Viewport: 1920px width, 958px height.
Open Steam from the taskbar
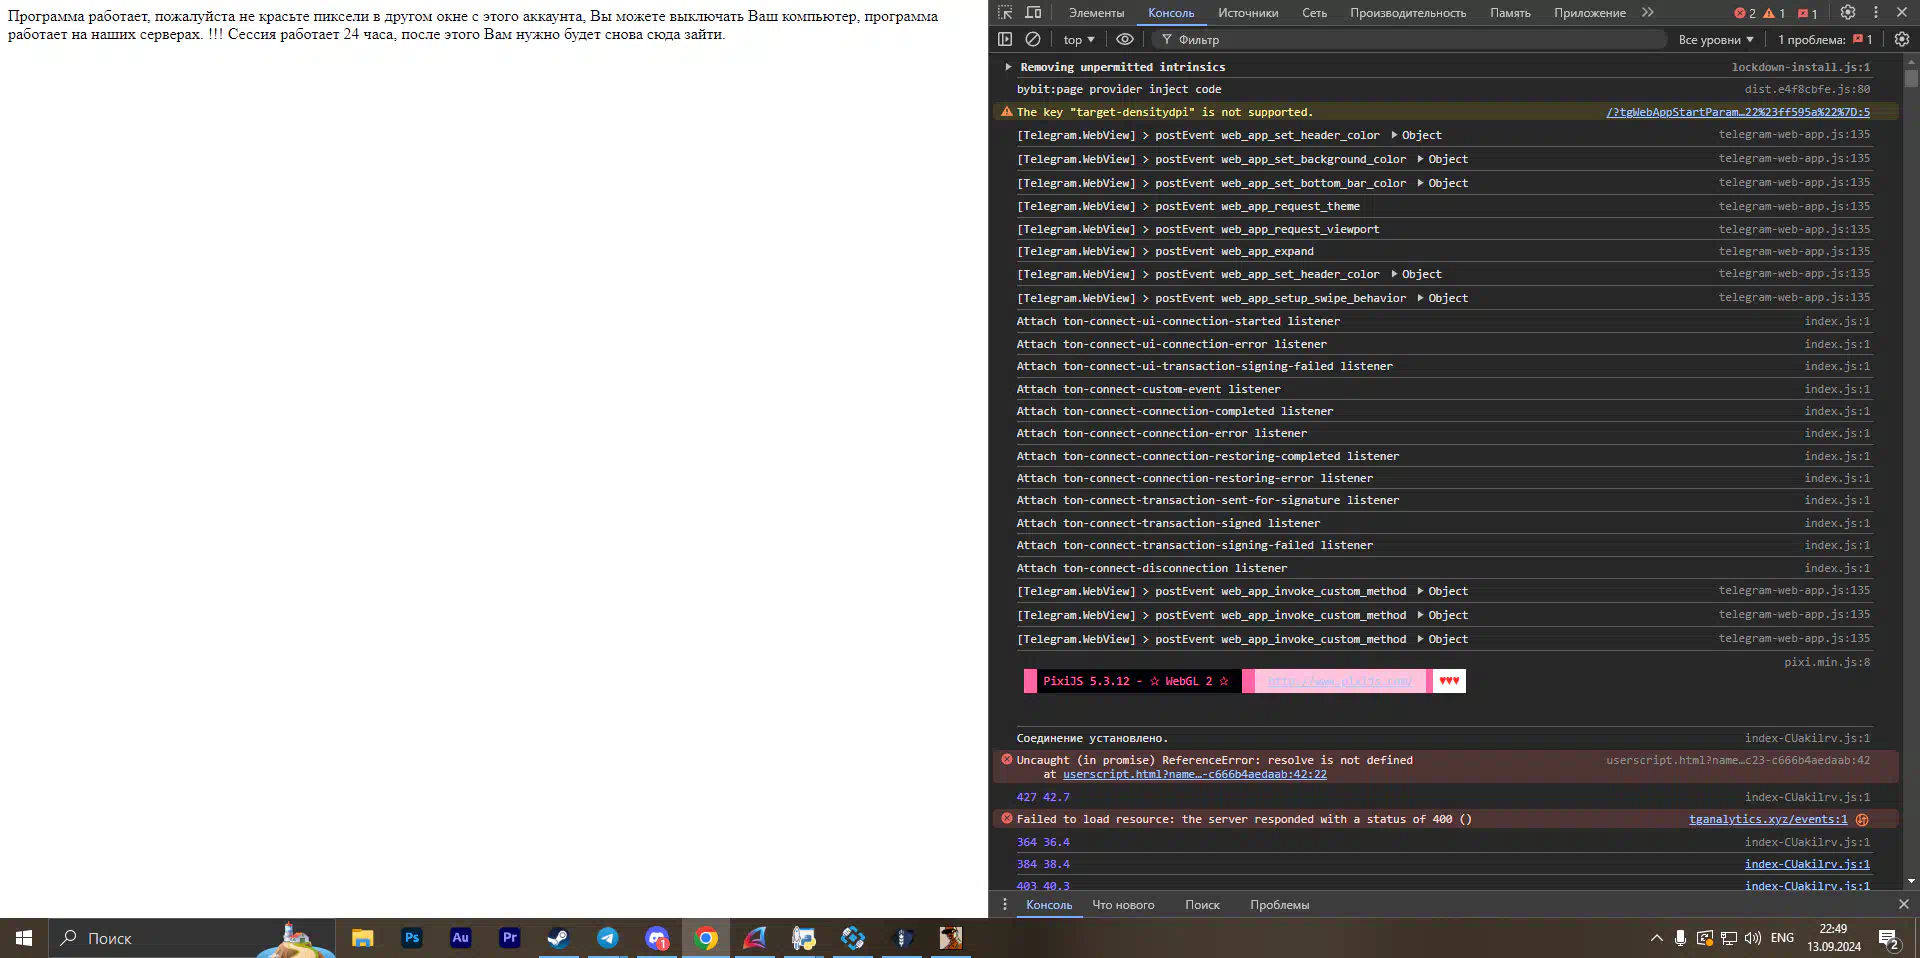click(x=558, y=938)
